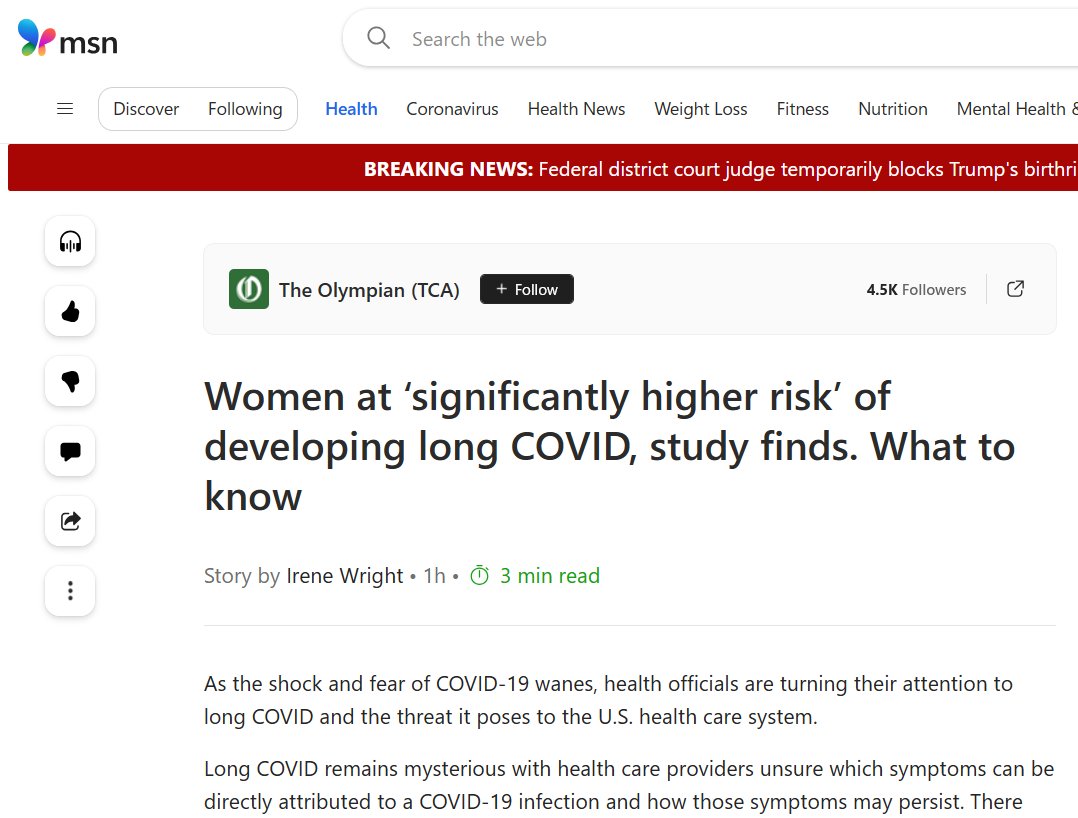Like the article with thumbs up
Screen dimensions: 1078x818
70,312
